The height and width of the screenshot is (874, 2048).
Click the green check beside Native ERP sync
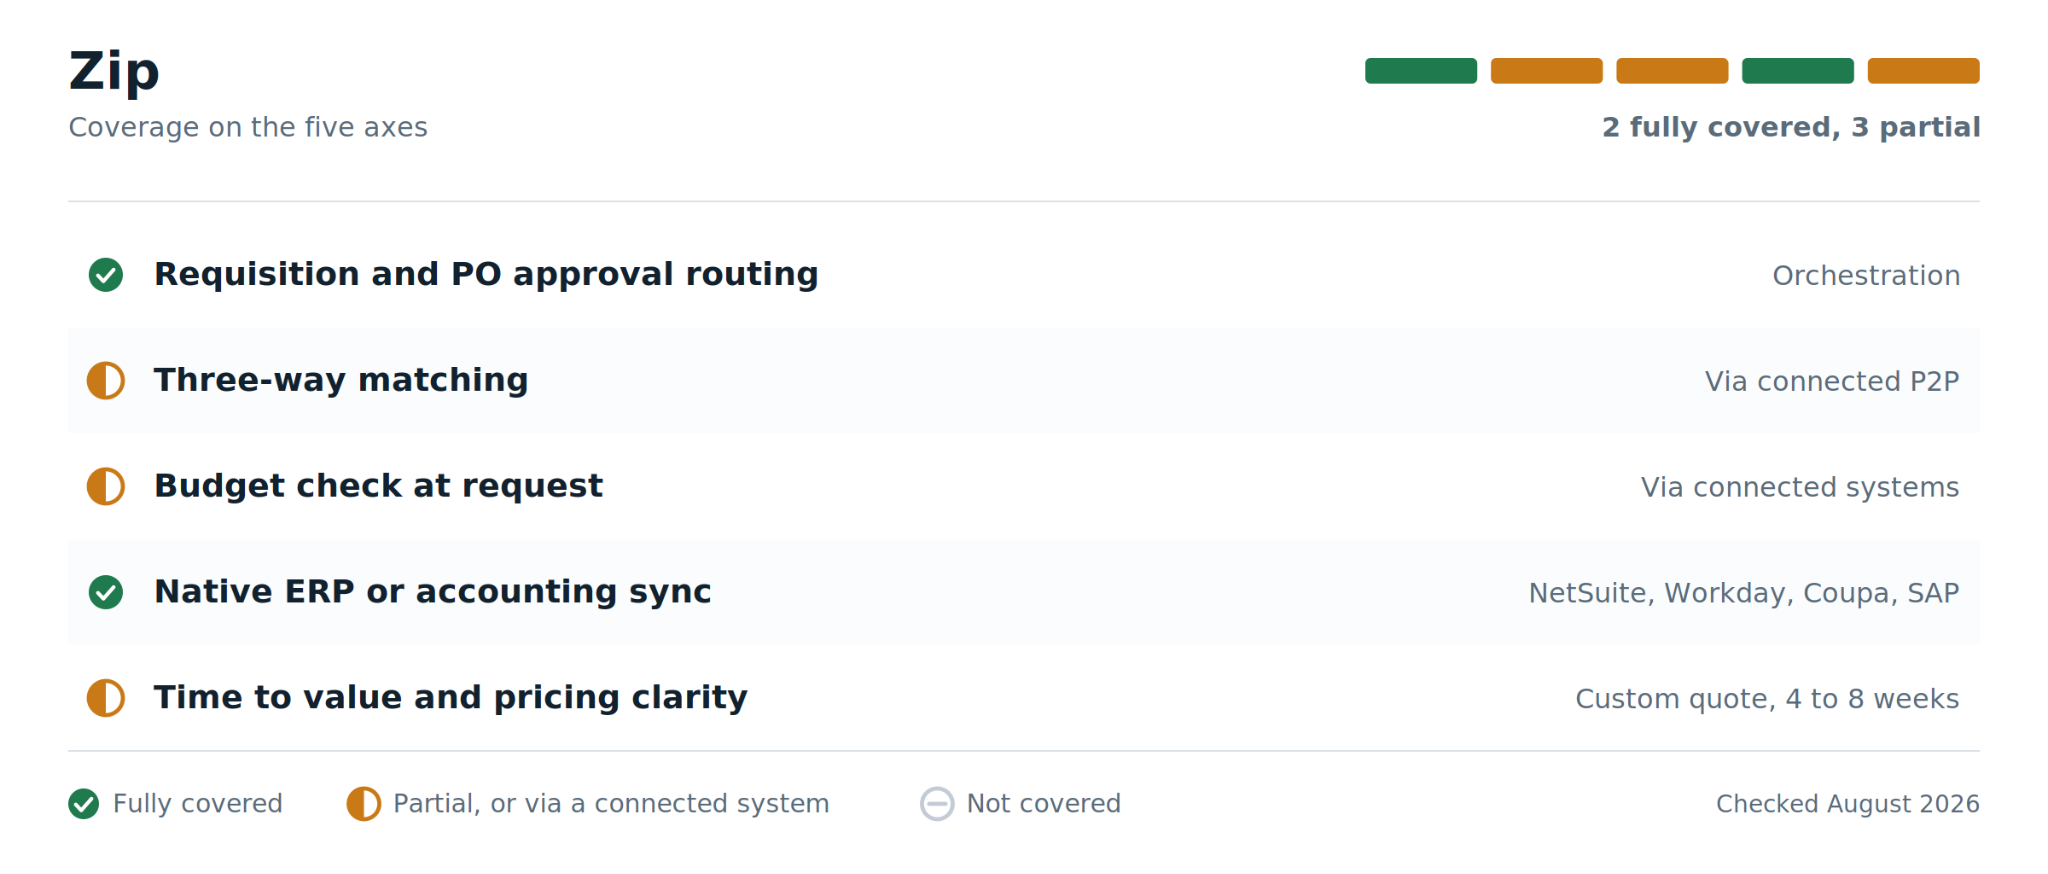pos(106,592)
